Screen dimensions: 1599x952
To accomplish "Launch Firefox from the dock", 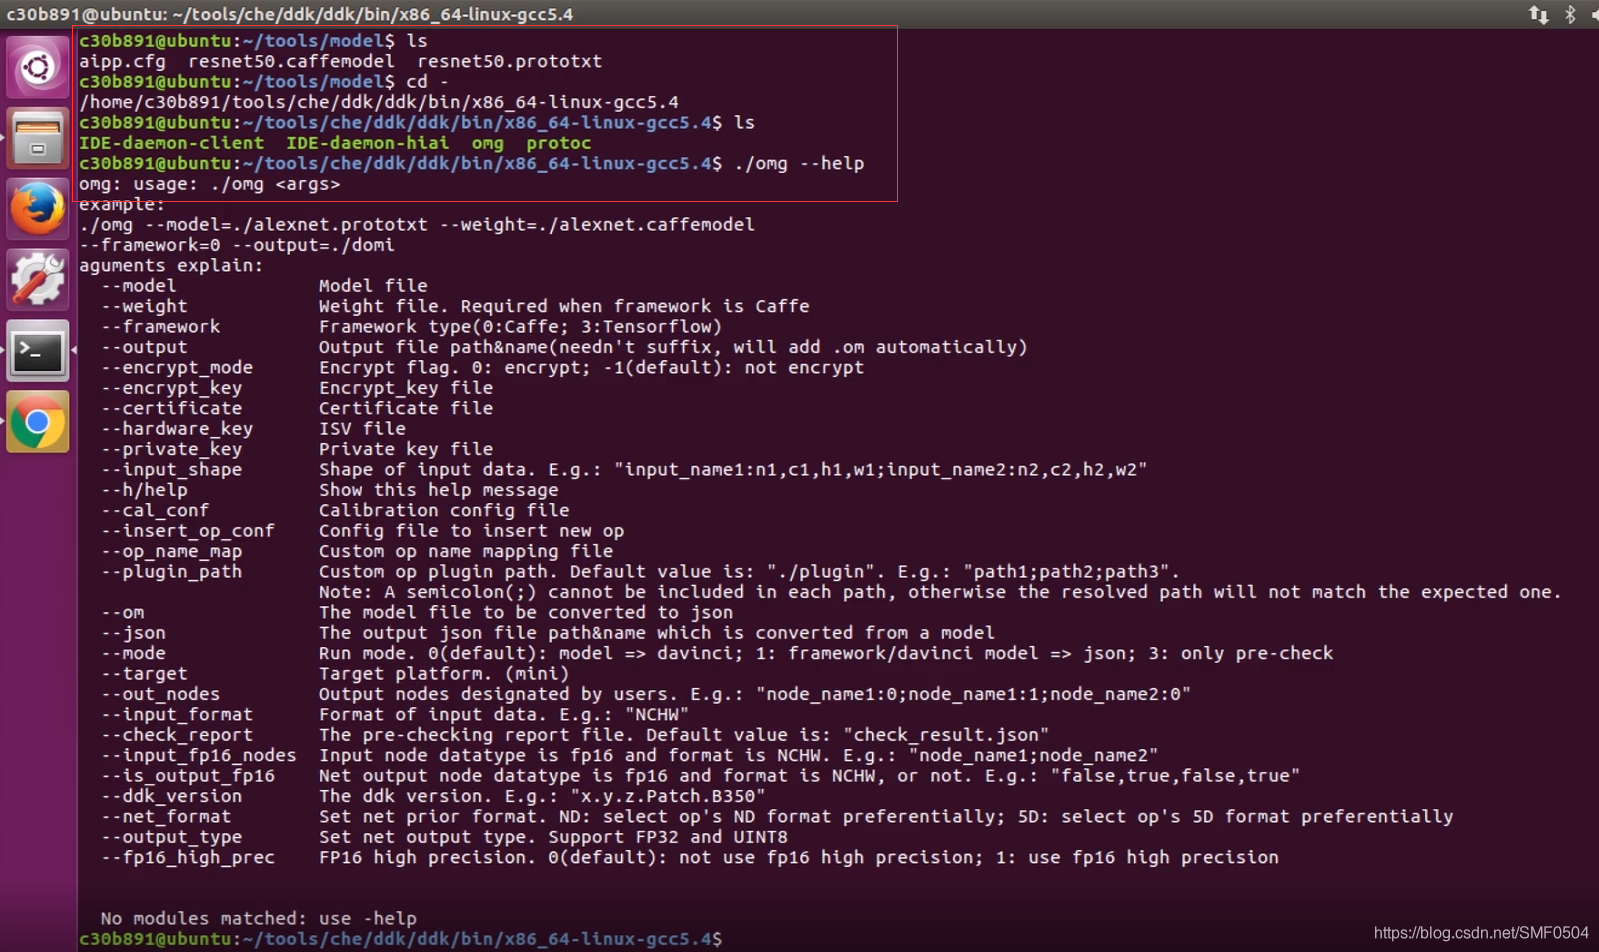I will click(38, 209).
